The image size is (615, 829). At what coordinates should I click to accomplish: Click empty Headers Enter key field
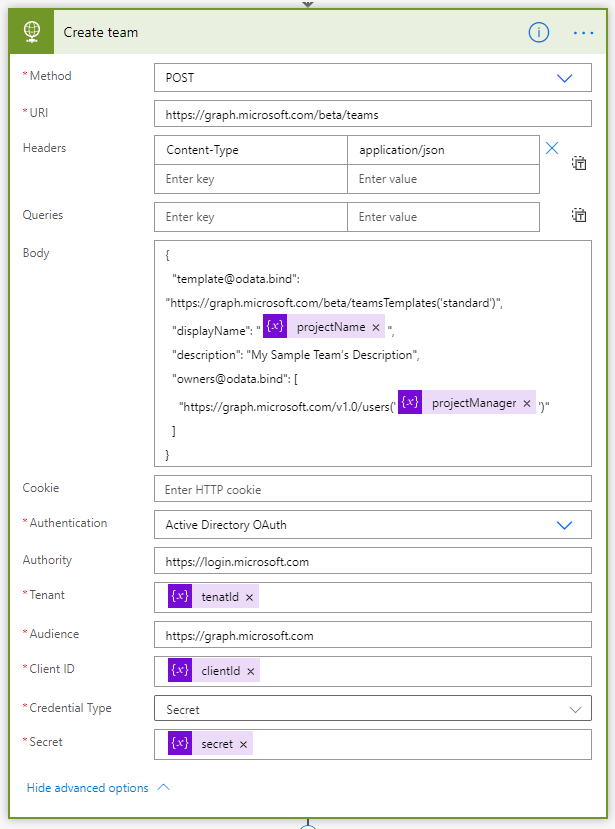pos(251,179)
